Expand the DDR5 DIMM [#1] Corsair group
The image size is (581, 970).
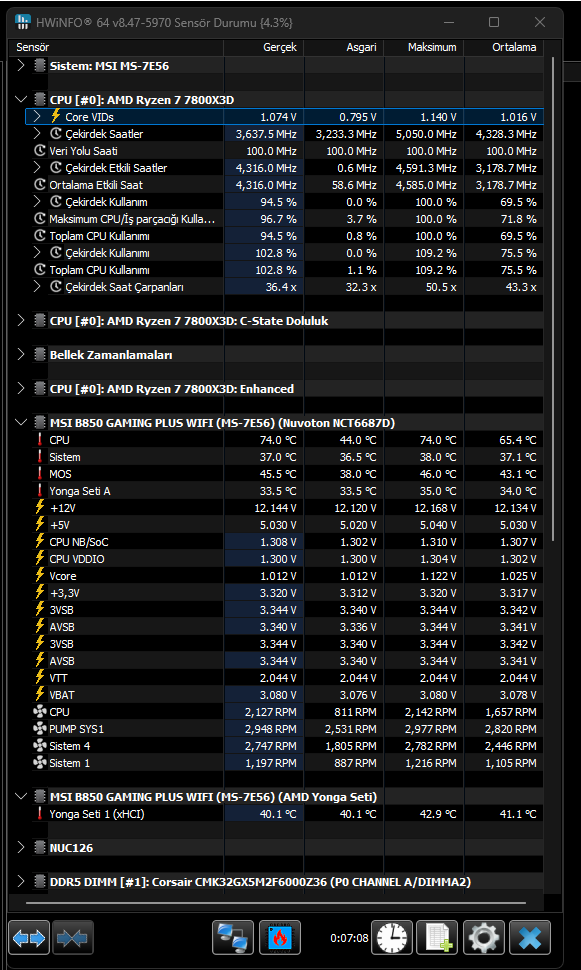(x=20, y=882)
